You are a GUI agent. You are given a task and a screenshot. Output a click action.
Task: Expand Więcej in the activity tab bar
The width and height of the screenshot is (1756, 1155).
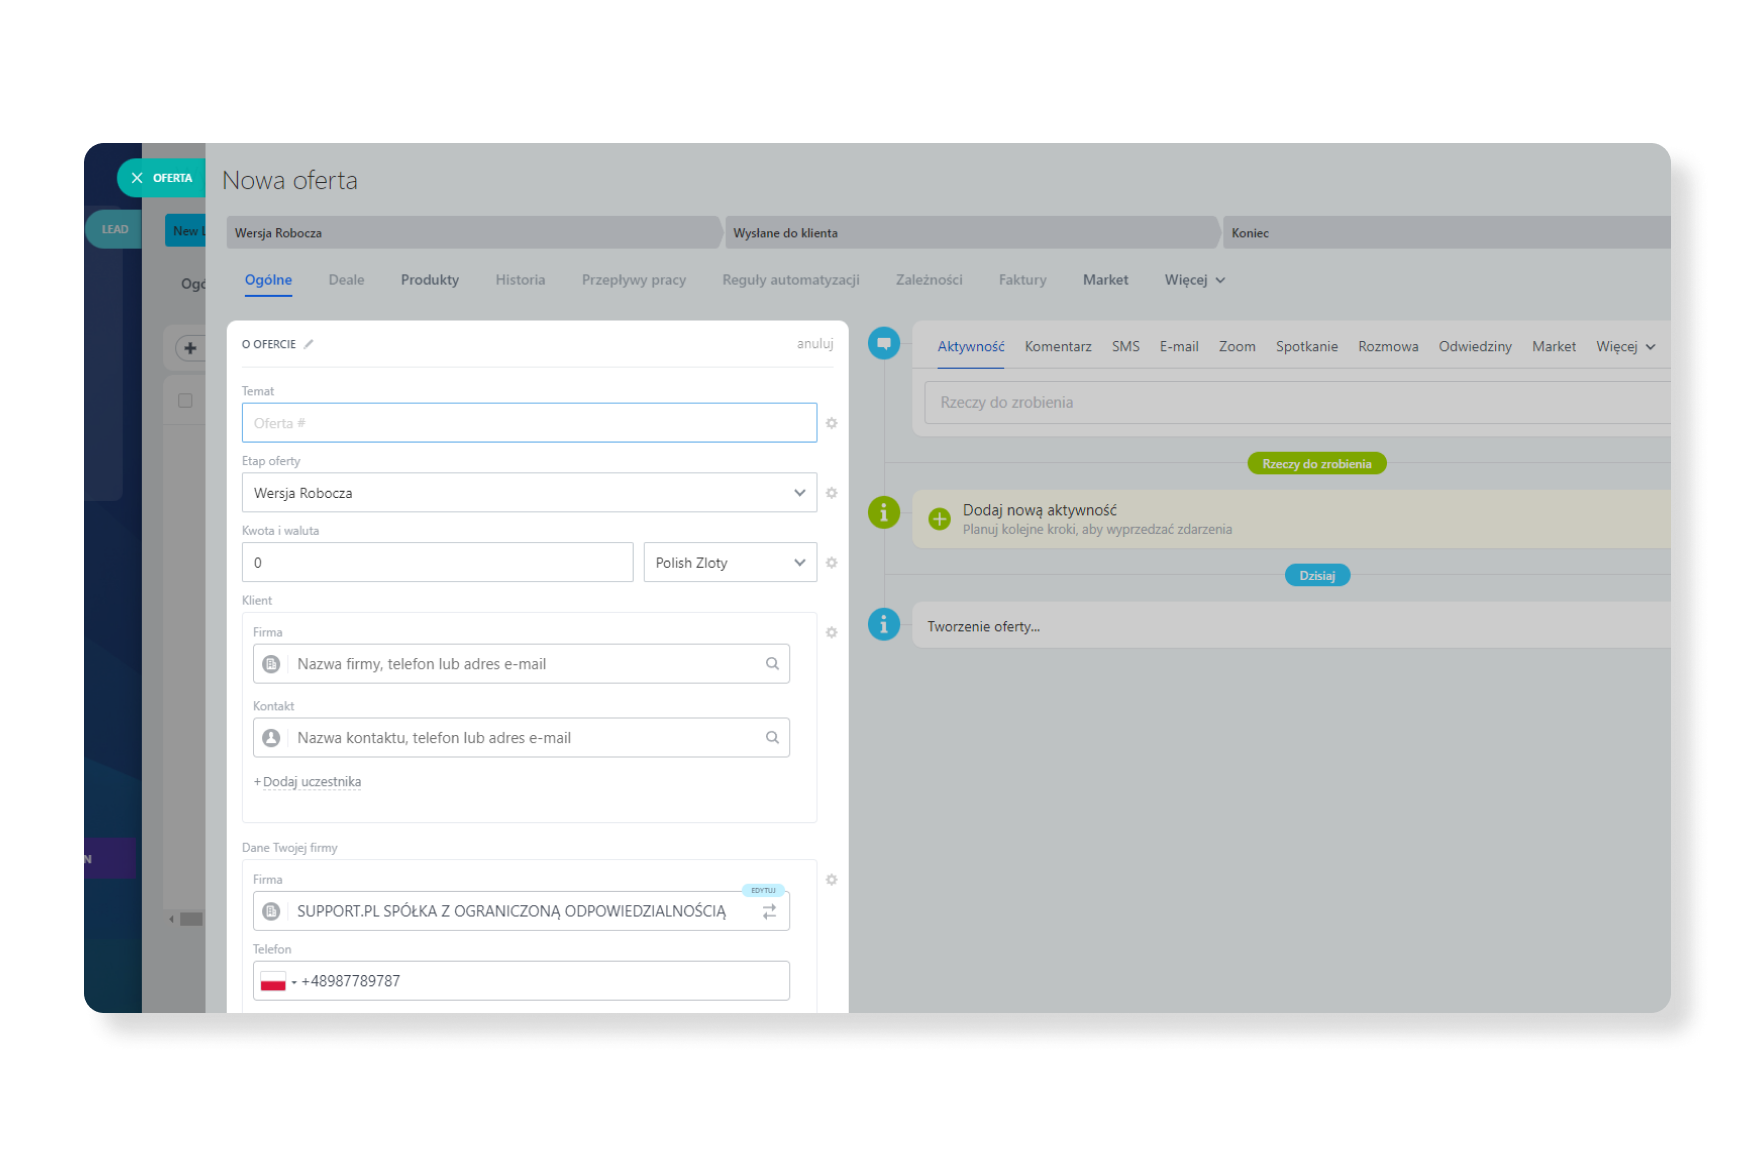coord(1625,347)
